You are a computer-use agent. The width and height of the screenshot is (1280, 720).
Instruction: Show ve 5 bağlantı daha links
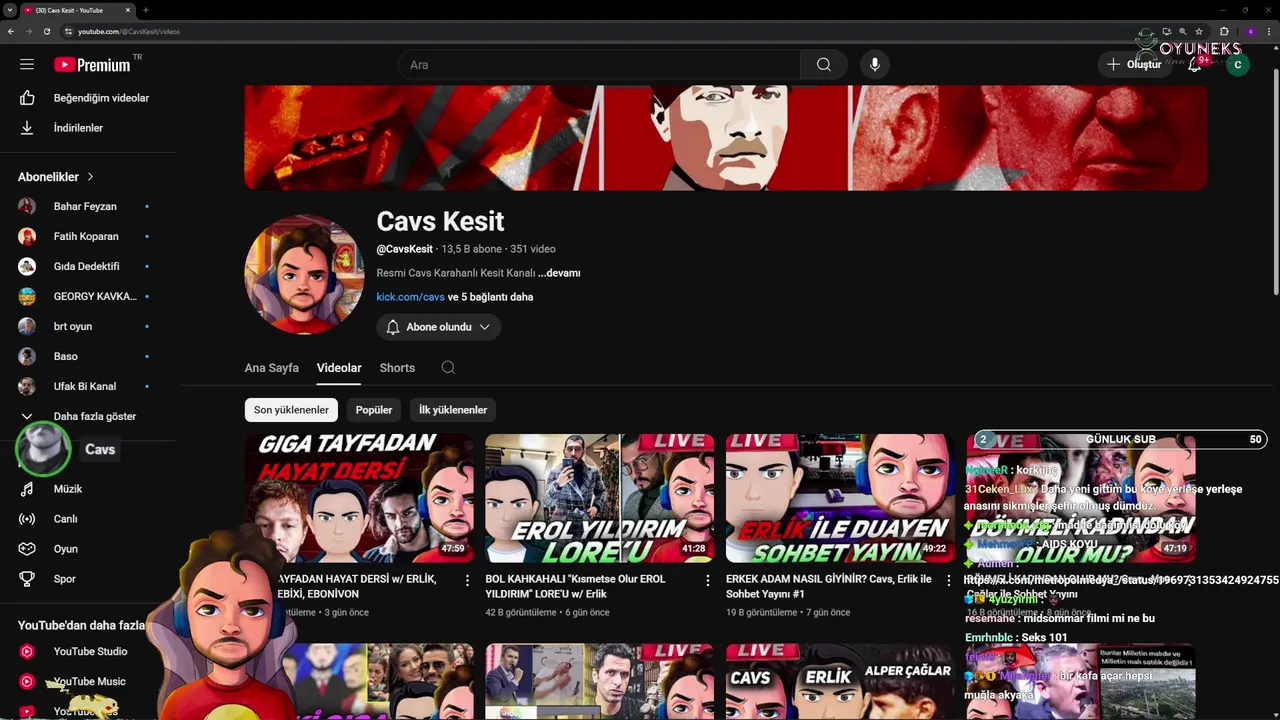(x=490, y=297)
